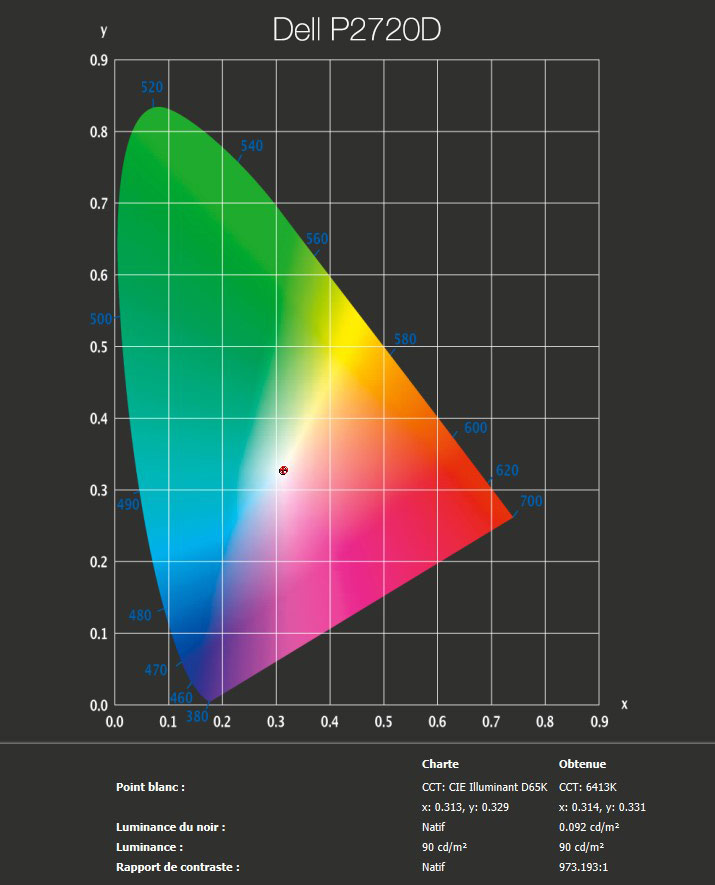This screenshot has width=715, height=885.
Task: Click the 'CCT: CIE Illuminant D65K' value
Action: coord(485,787)
